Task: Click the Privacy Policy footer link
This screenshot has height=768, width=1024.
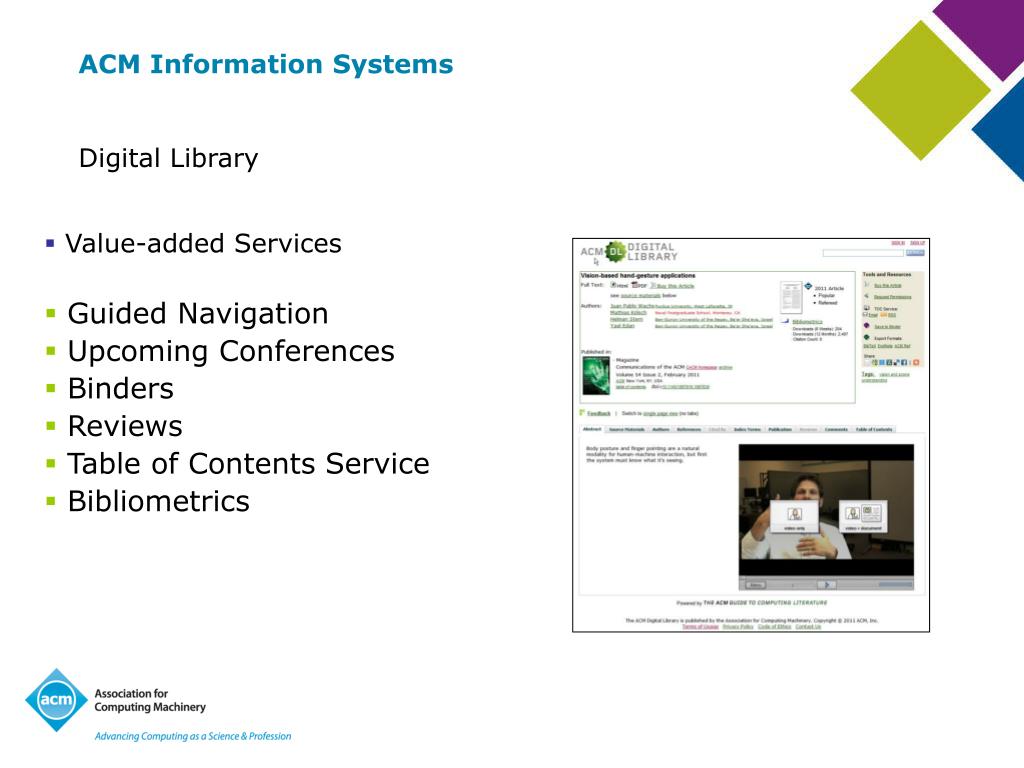Action: (738, 627)
